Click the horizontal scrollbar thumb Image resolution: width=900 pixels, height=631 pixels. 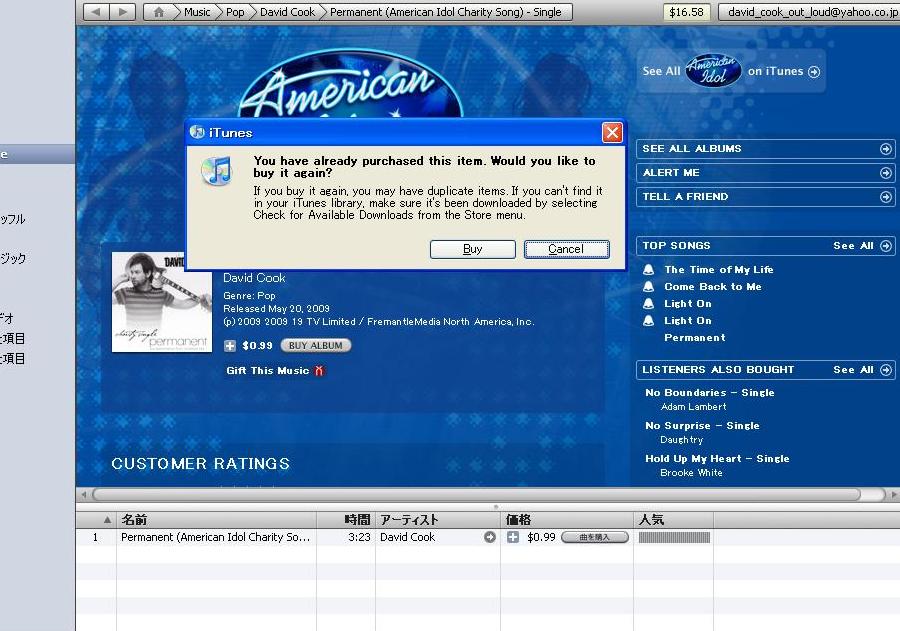click(476, 494)
